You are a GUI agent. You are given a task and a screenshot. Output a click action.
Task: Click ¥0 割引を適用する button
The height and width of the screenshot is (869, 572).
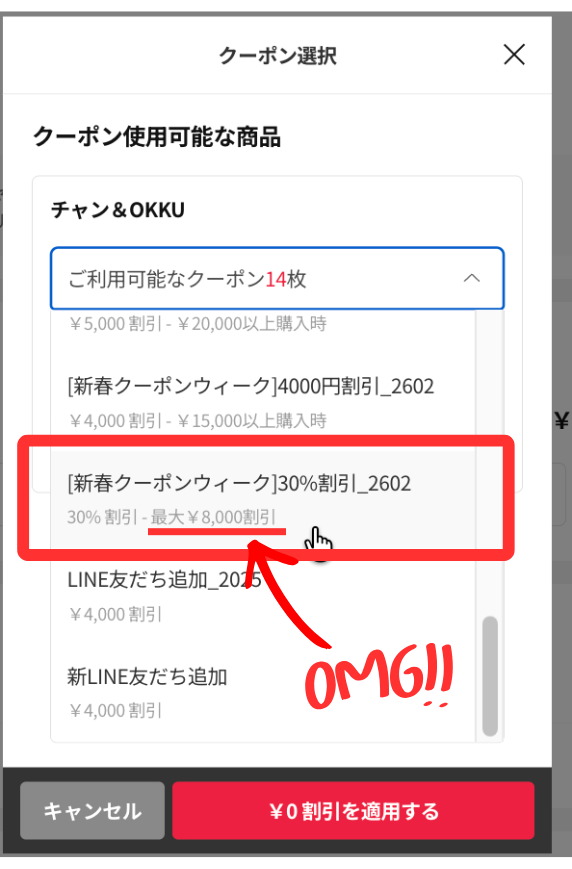(354, 811)
